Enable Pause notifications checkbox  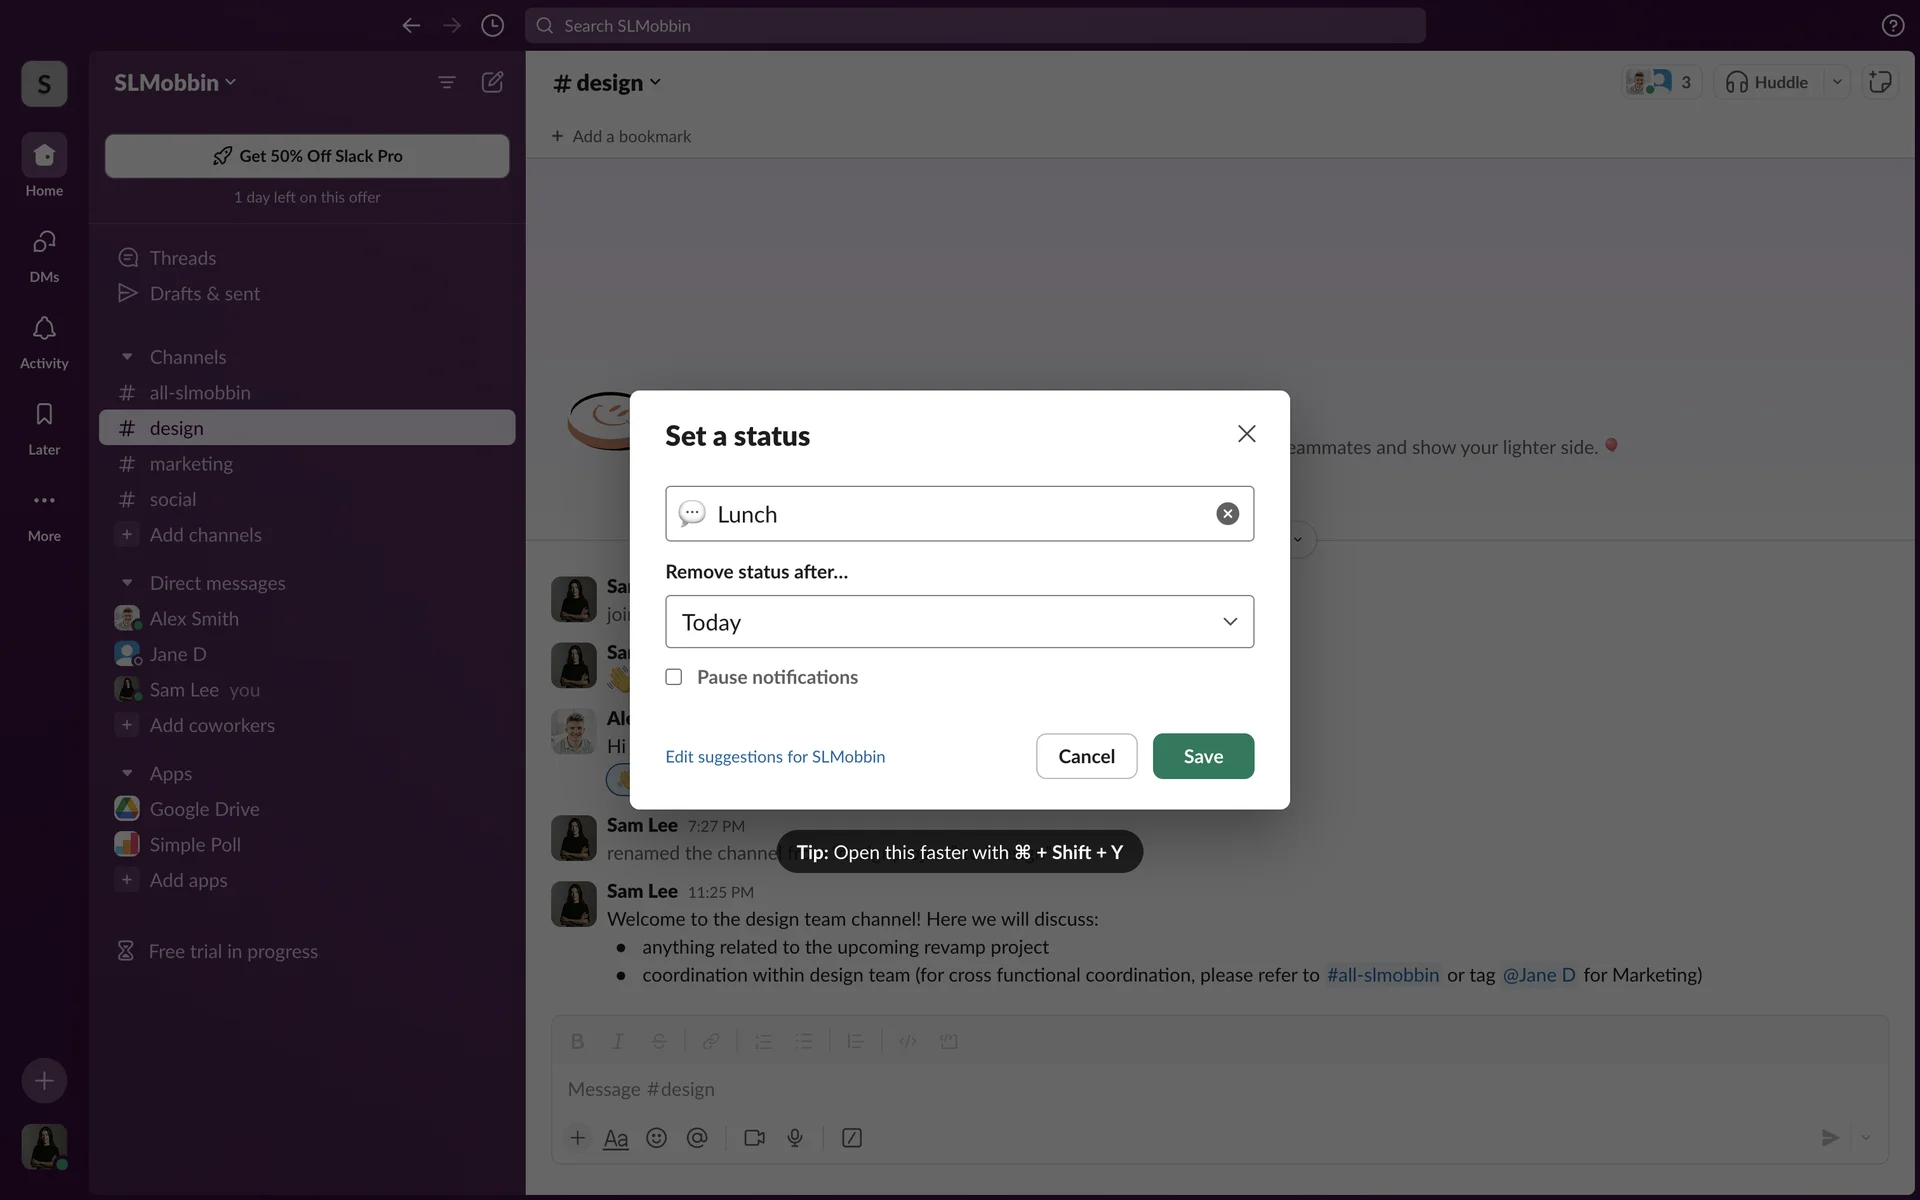(674, 677)
